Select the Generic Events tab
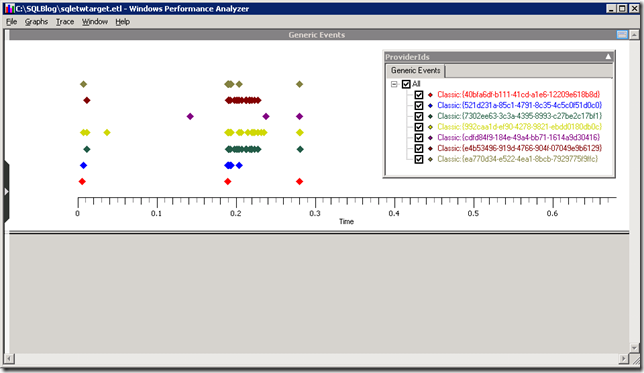The width and height of the screenshot is (644, 373). coord(416,71)
